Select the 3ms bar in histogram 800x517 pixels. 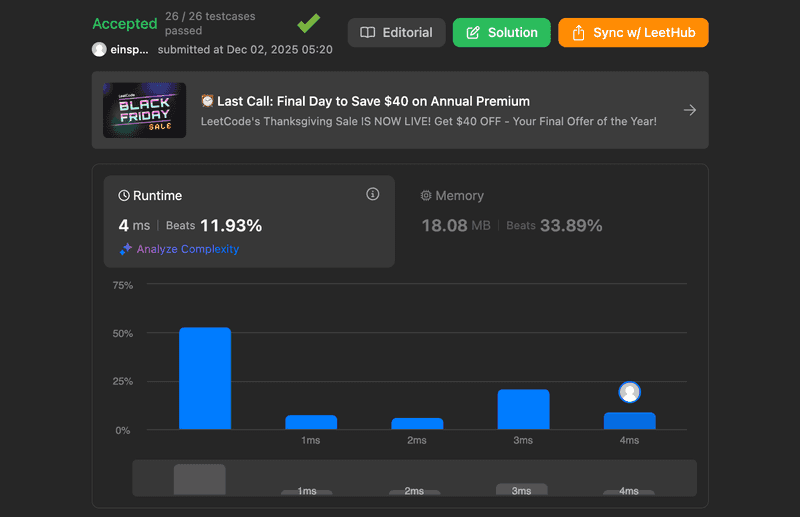(x=523, y=409)
